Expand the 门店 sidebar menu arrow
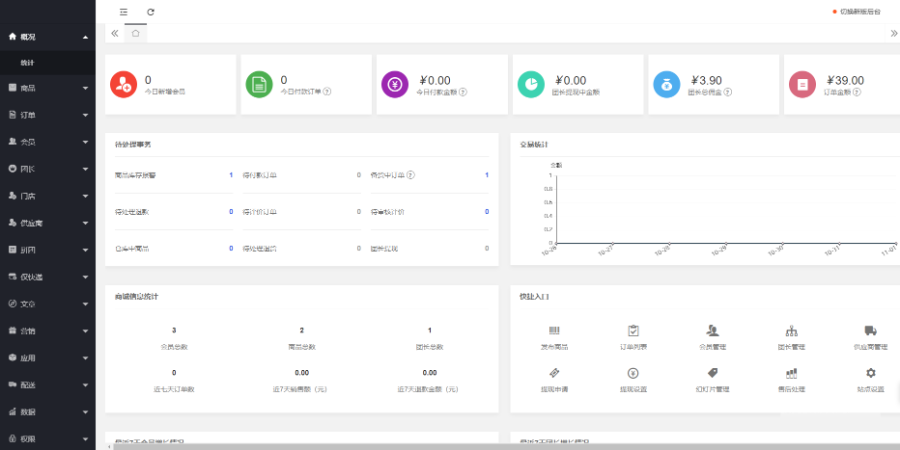900x450 pixels. click(86, 196)
